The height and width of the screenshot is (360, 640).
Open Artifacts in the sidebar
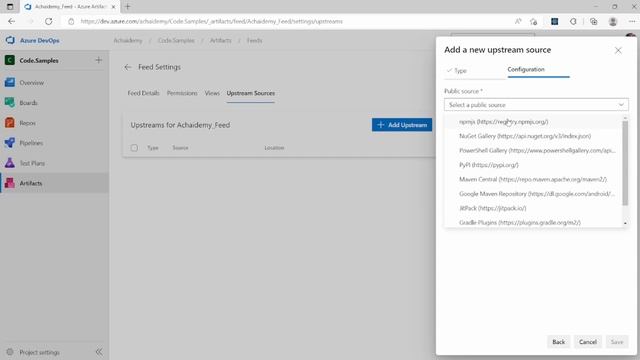[x=54, y=183]
